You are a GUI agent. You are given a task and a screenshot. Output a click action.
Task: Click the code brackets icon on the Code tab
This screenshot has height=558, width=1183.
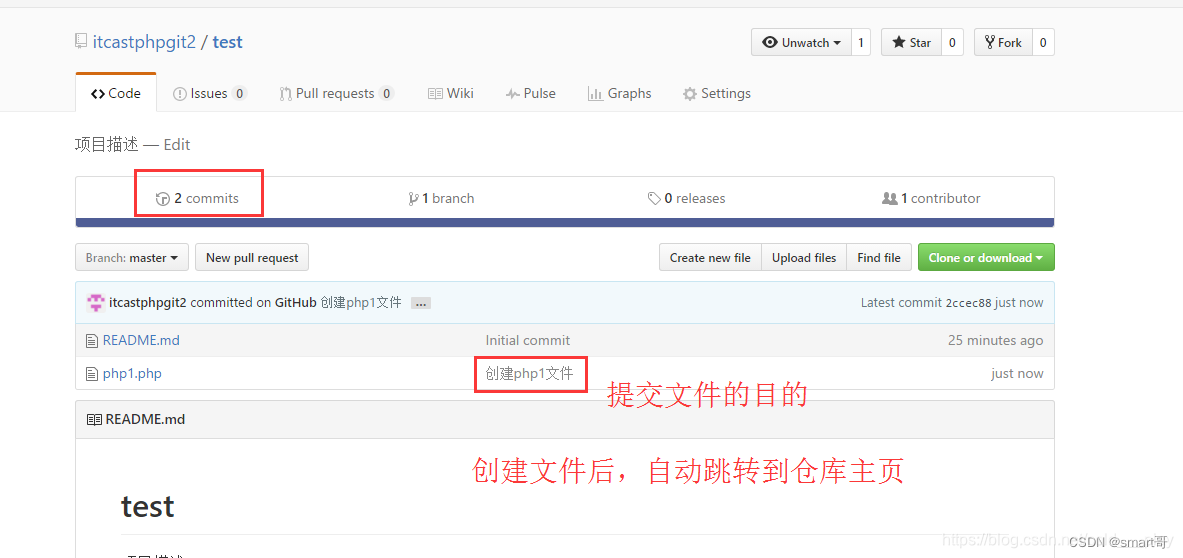click(97, 94)
